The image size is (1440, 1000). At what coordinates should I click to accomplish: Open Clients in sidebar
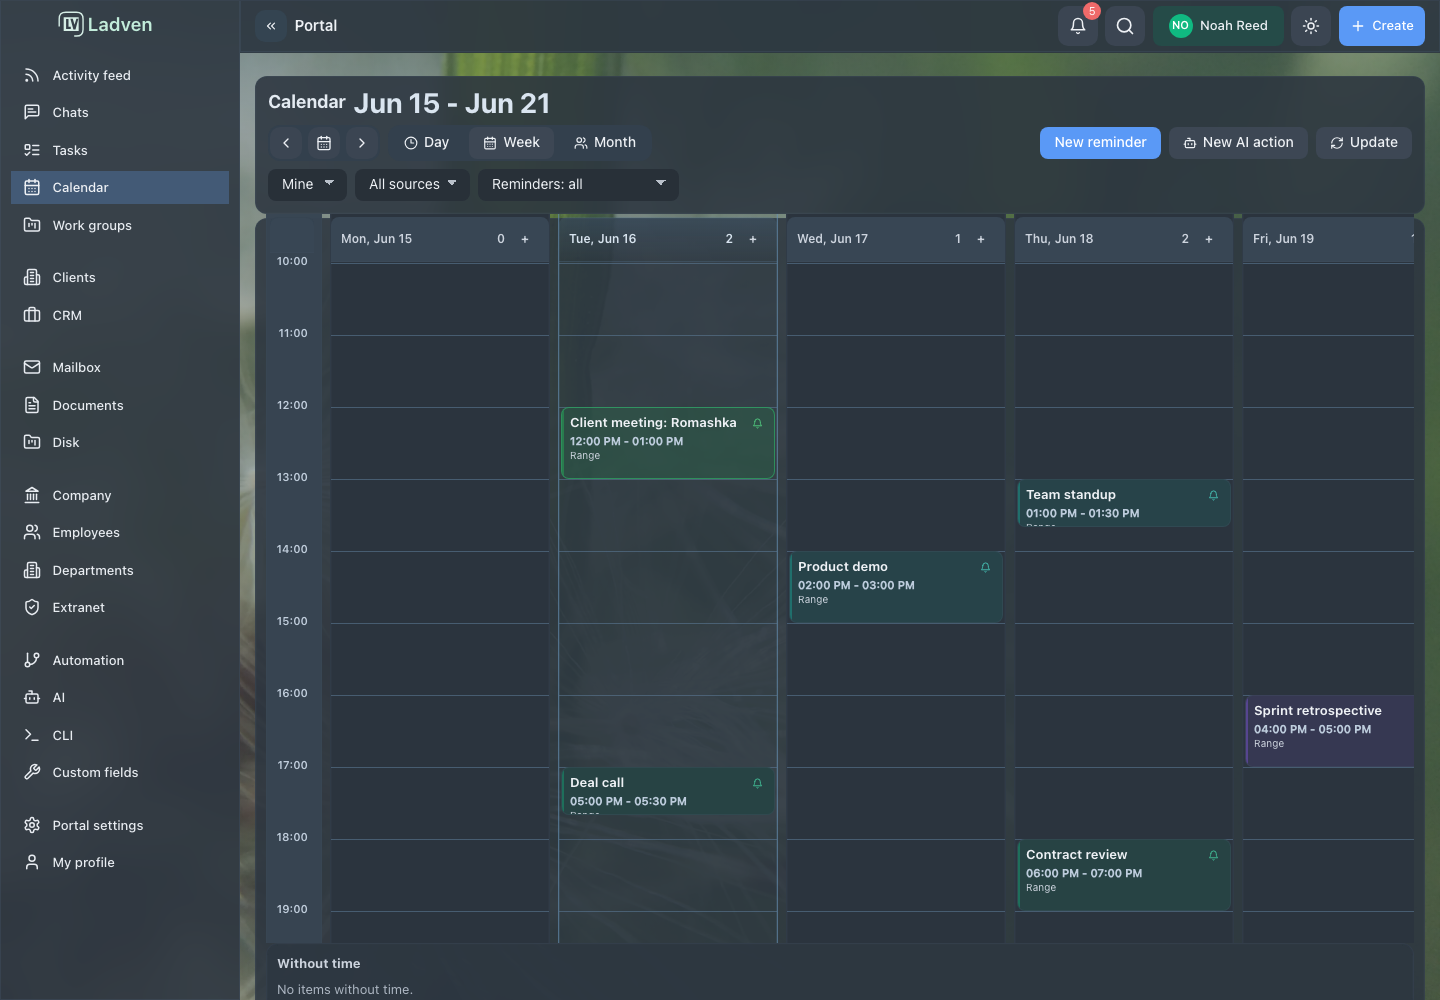tap(120, 277)
